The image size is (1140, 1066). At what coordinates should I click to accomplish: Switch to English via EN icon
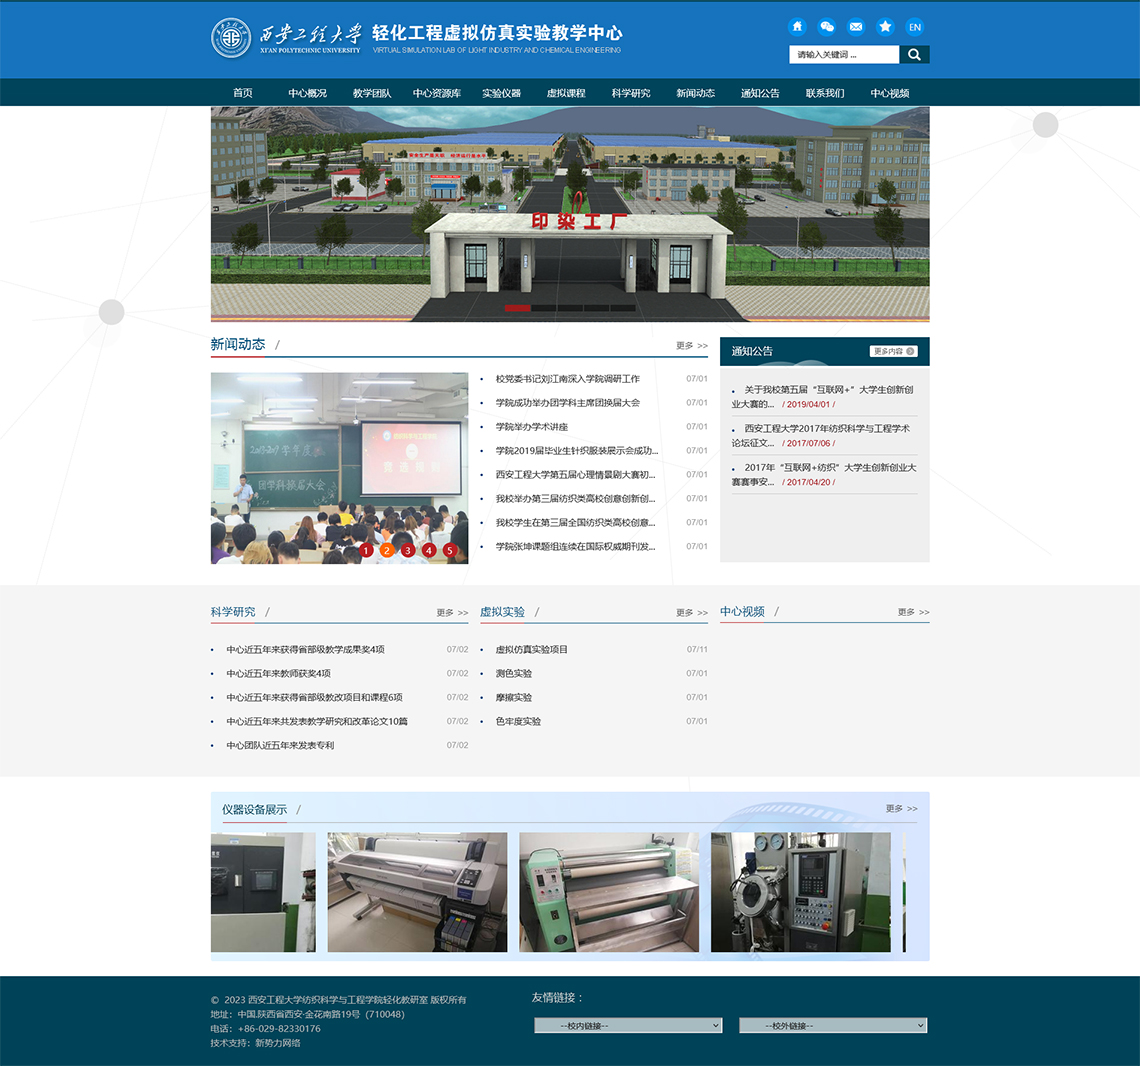click(x=914, y=27)
